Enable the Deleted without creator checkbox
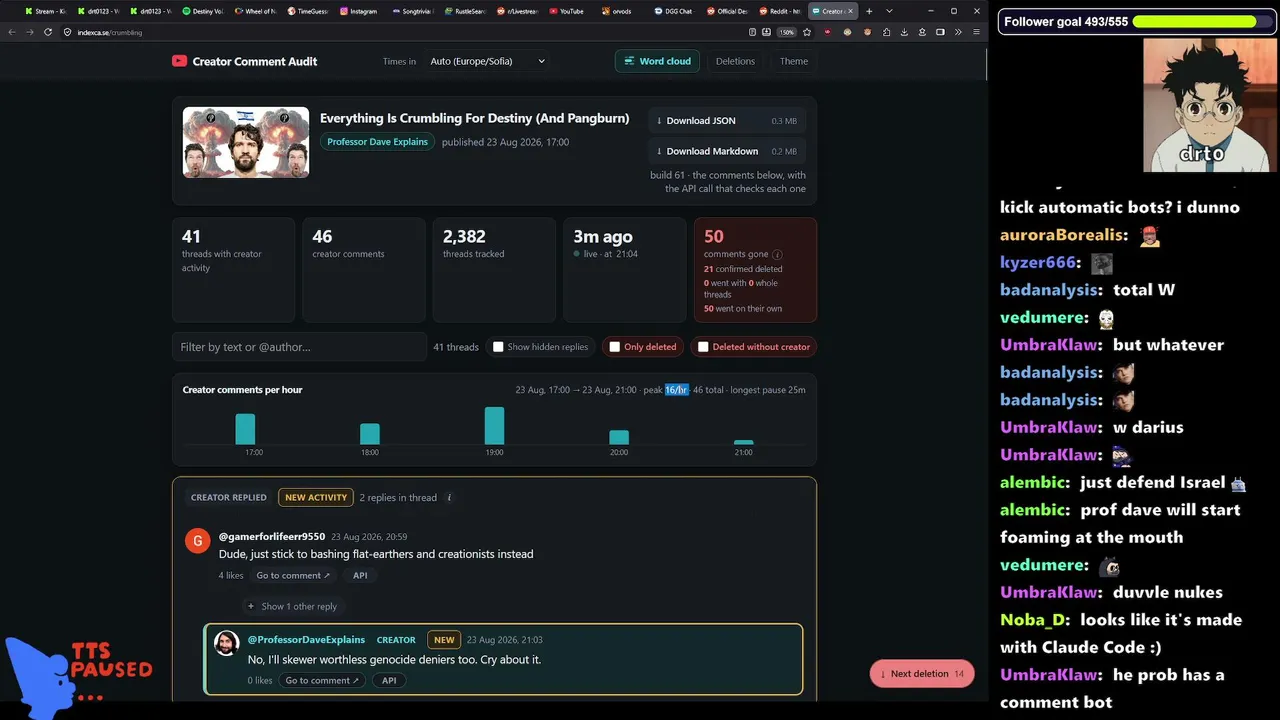The image size is (1280, 720). tap(703, 347)
